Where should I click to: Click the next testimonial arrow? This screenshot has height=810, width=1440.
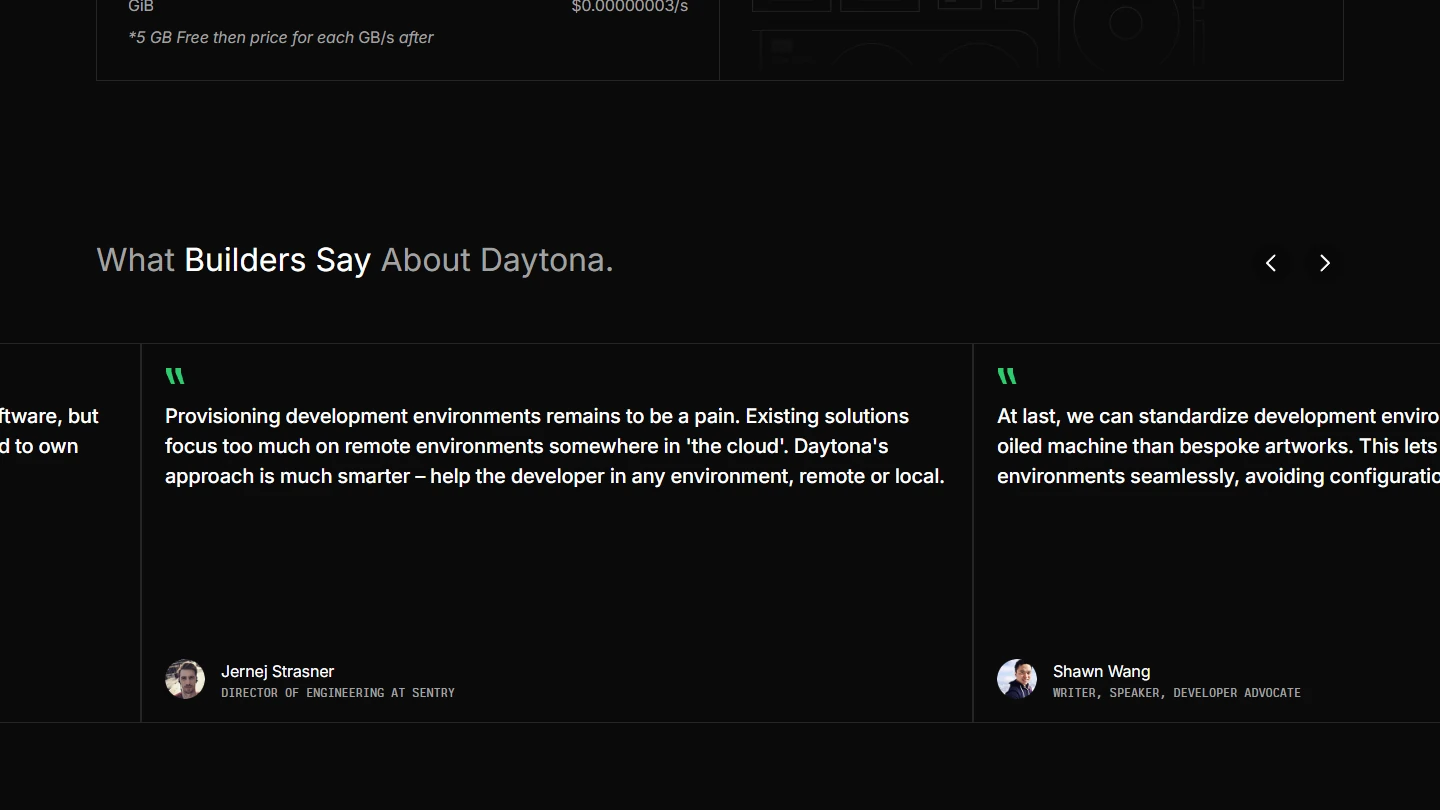(x=1325, y=263)
